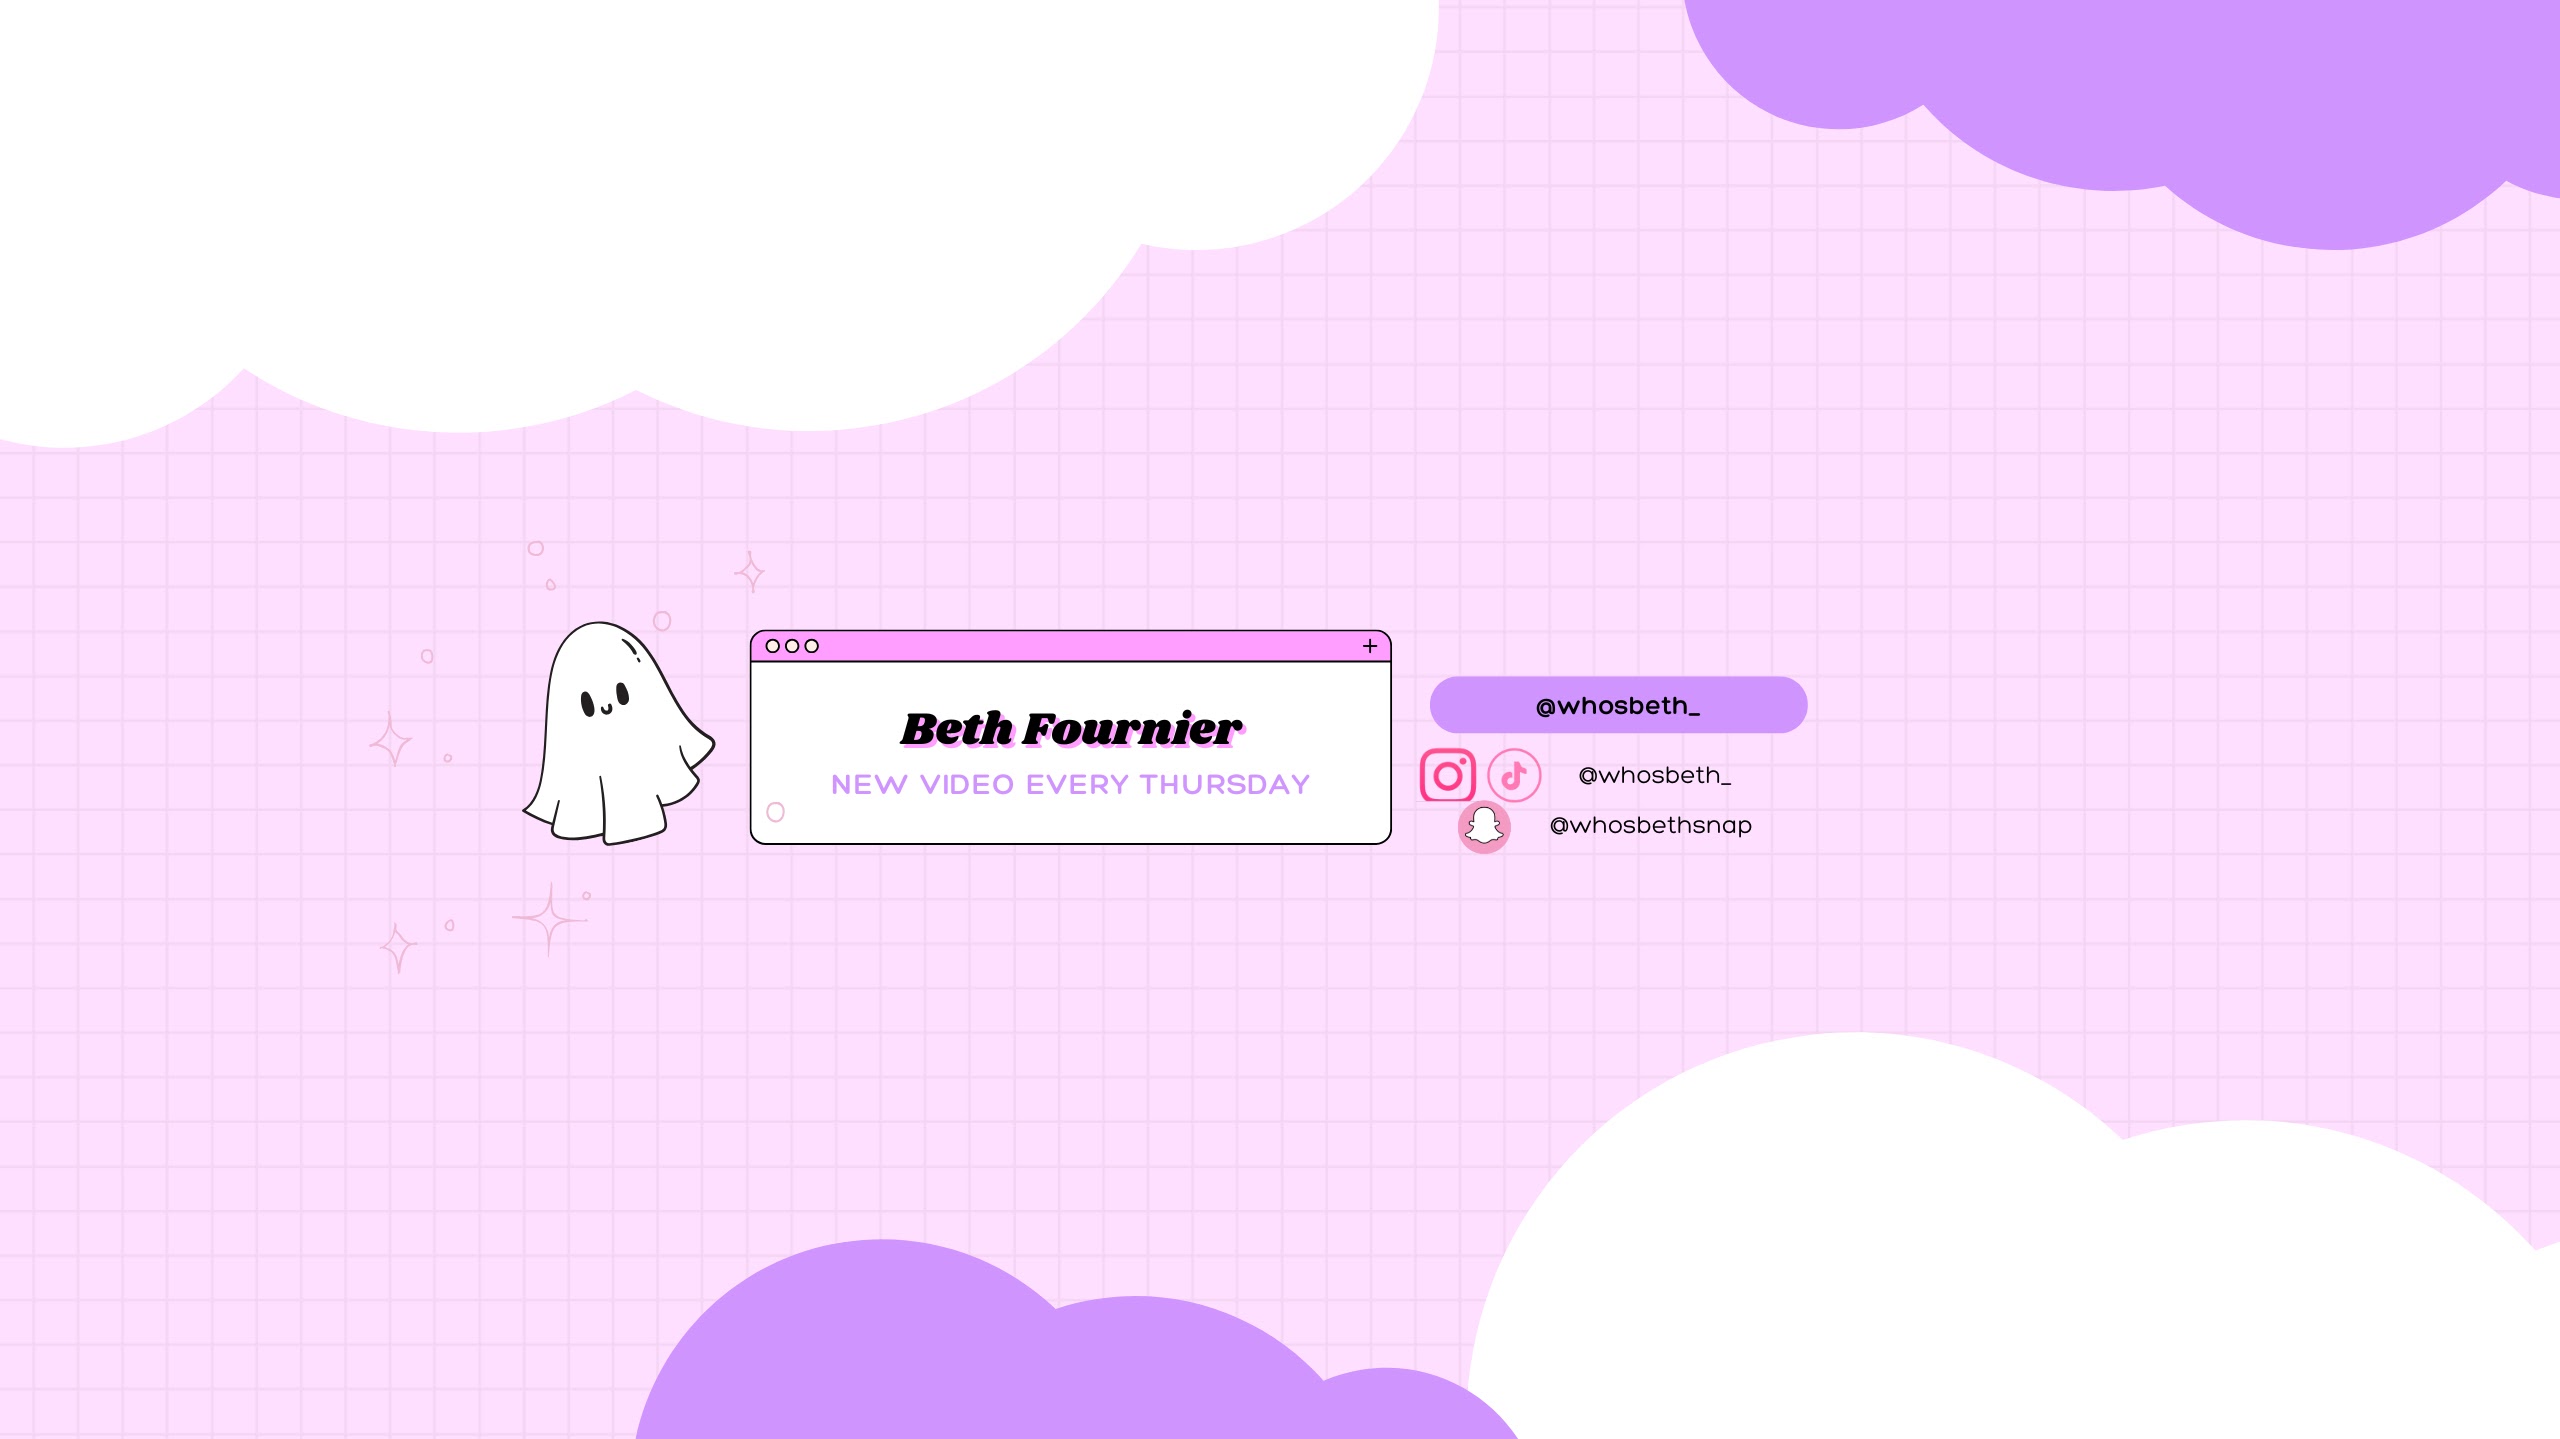Click leftmost circle in window title bar
2560x1439 pixels.
(772, 646)
